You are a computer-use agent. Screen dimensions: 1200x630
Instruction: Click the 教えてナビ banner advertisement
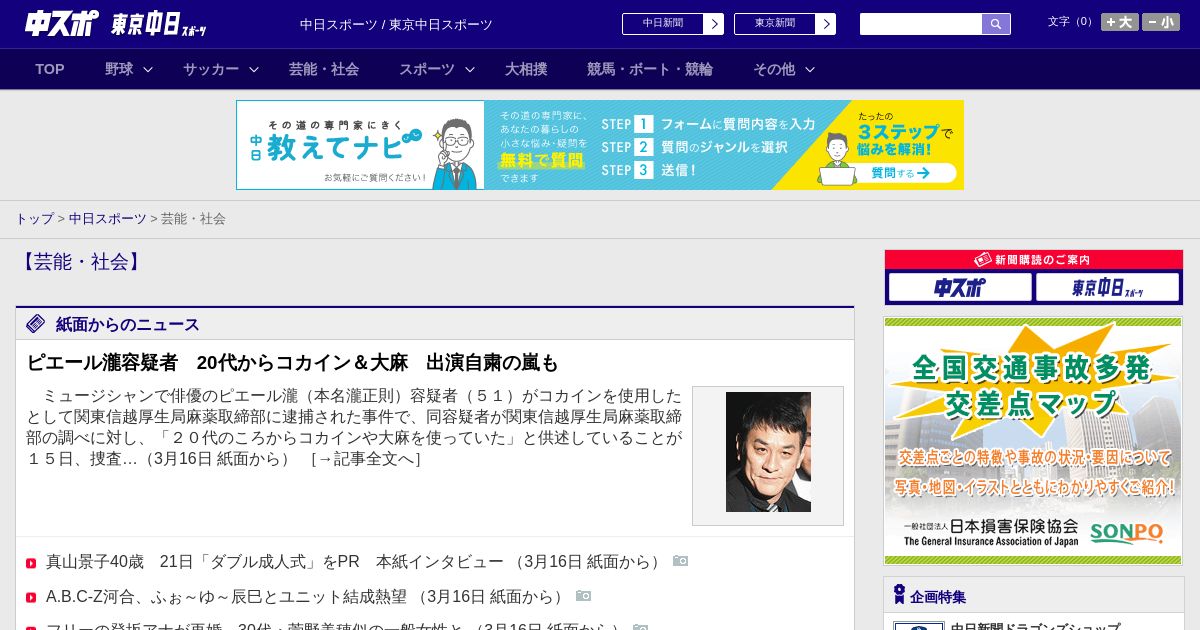click(600, 145)
